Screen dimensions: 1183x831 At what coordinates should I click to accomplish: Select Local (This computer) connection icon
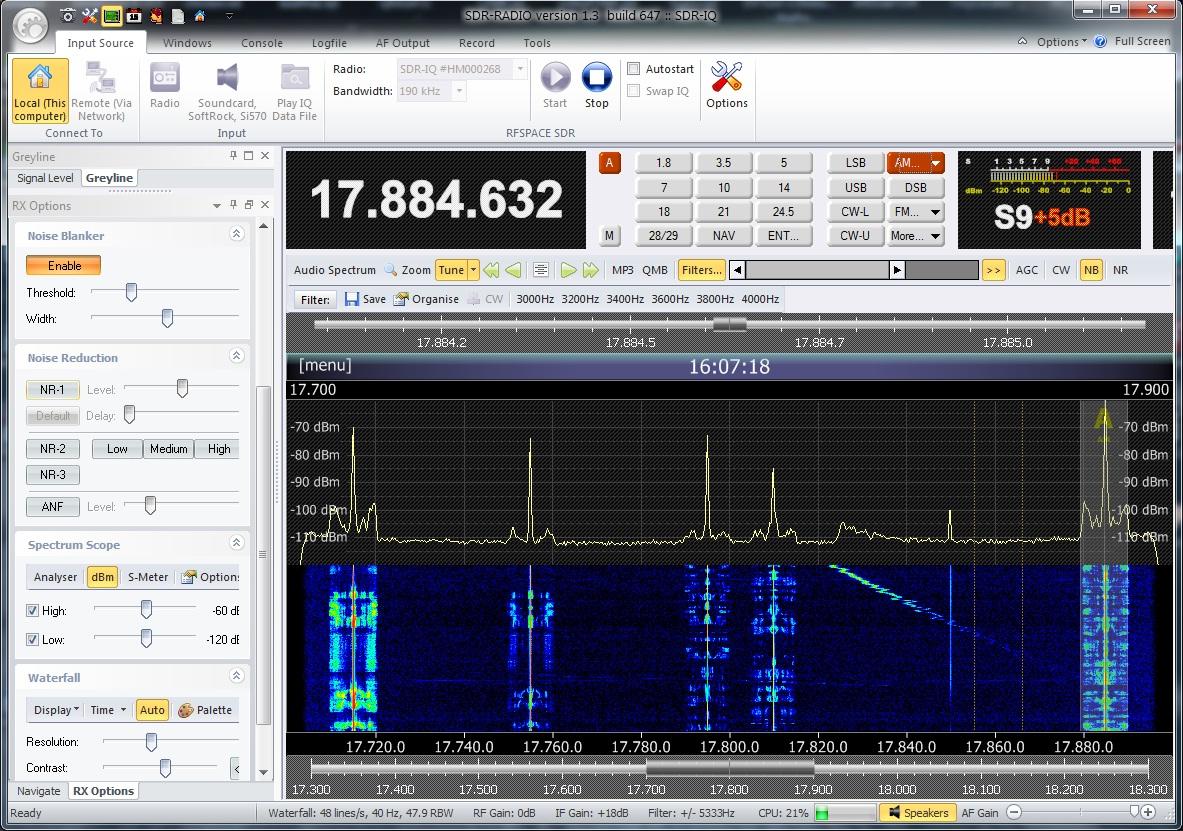pyautogui.click(x=40, y=78)
